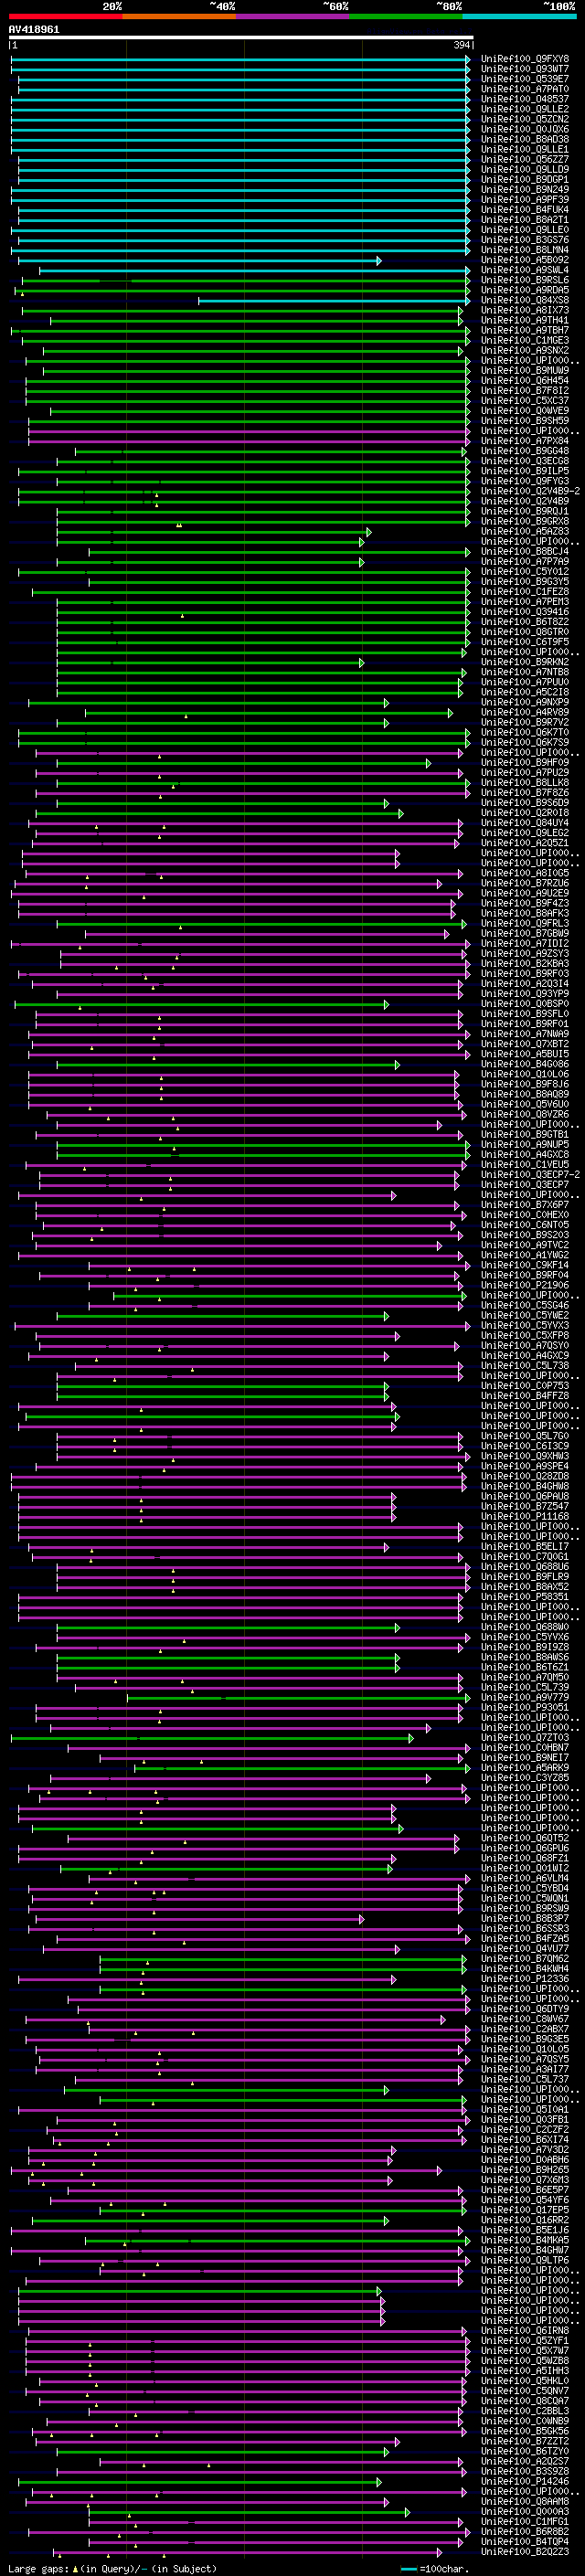
Task: Click the UniRef100_B9MUW9 hit label
Action: (x=525, y=370)
